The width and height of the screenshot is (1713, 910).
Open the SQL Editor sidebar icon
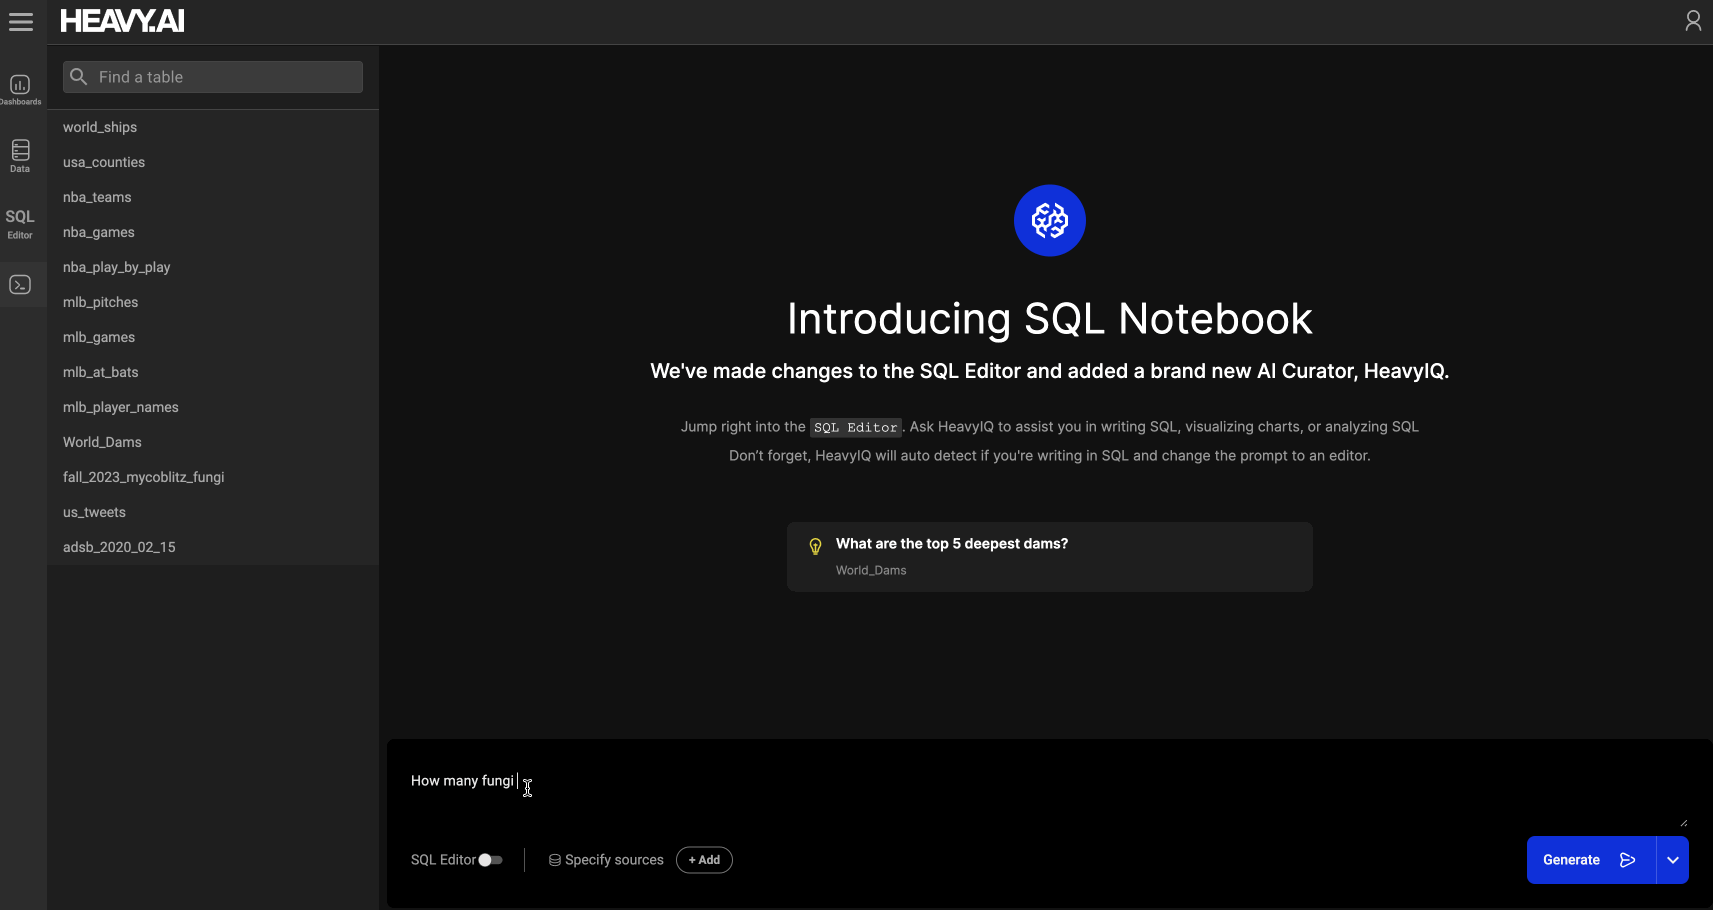pos(20,223)
